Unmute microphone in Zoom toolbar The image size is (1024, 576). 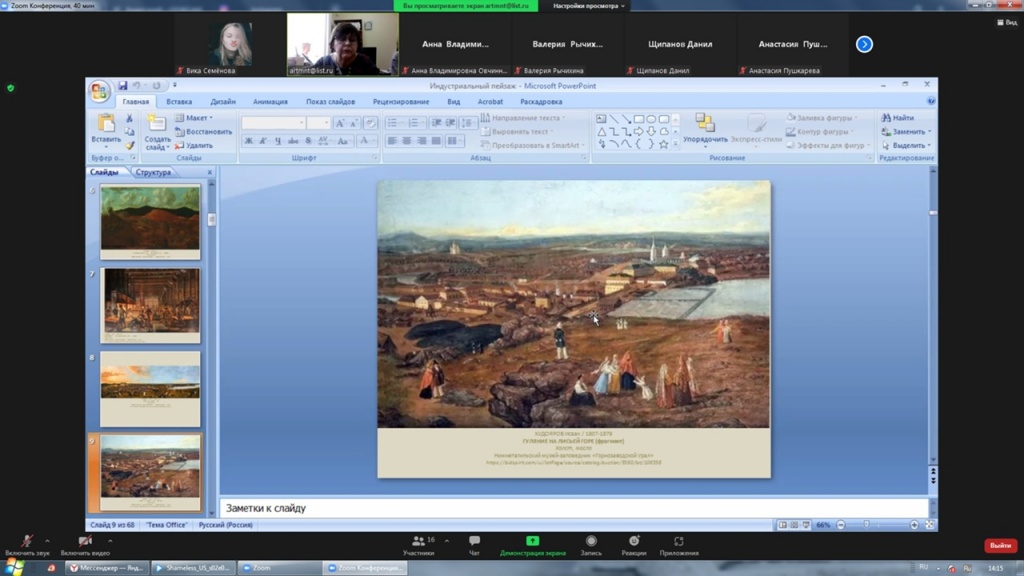tap(26, 541)
